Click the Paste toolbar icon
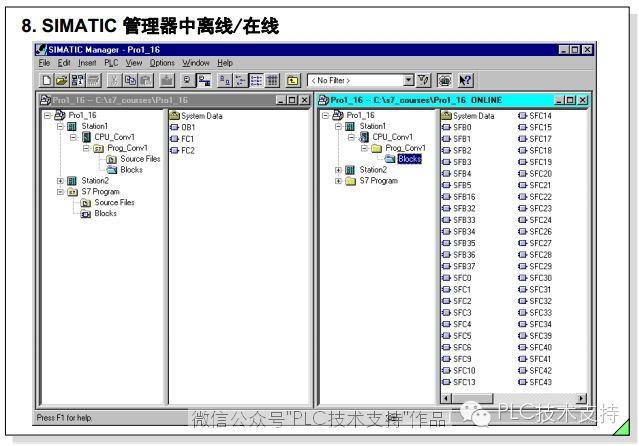This screenshot has height=446, width=639. click(x=146, y=80)
